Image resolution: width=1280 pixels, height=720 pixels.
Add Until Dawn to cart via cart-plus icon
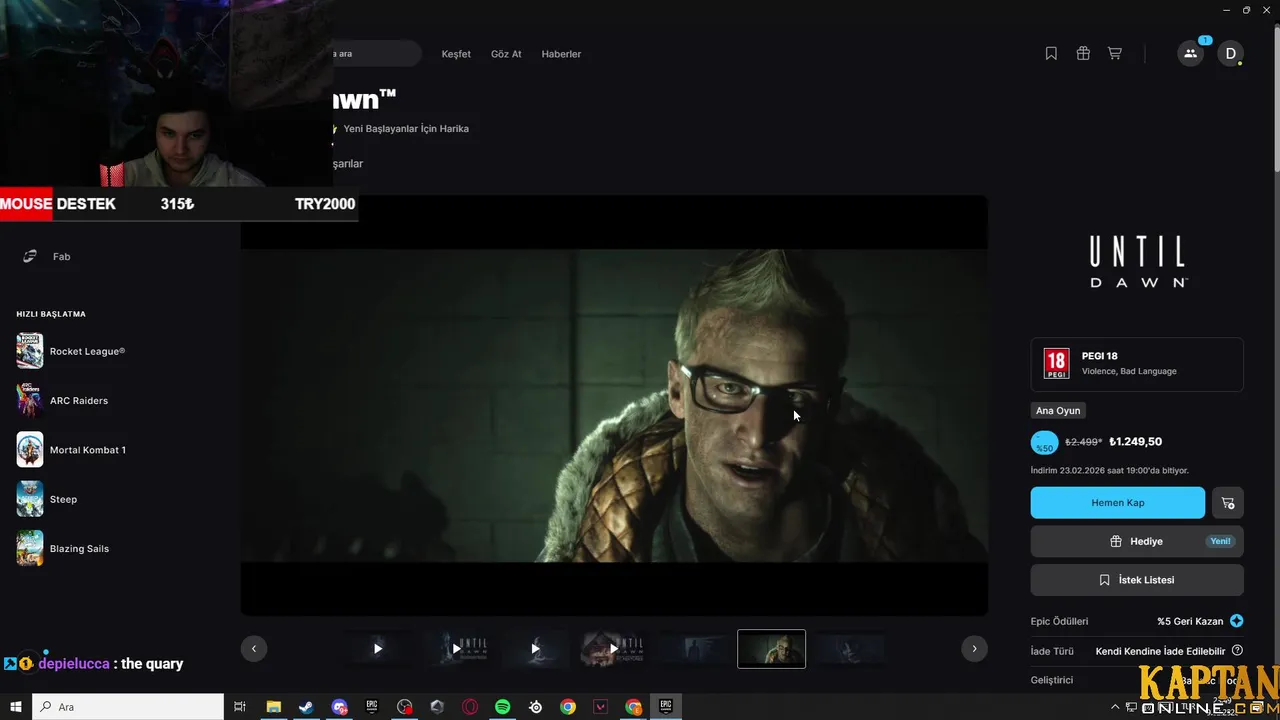[x=1228, y=503]
